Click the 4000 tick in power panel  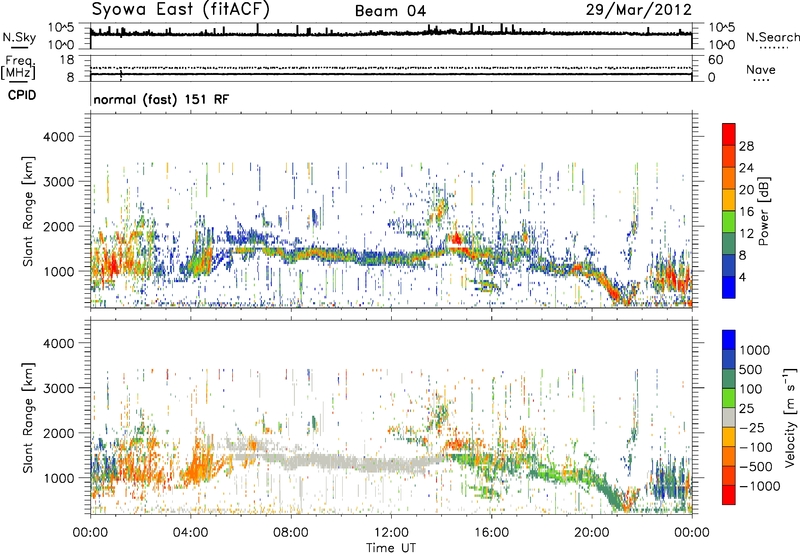(x=59, y=137)
